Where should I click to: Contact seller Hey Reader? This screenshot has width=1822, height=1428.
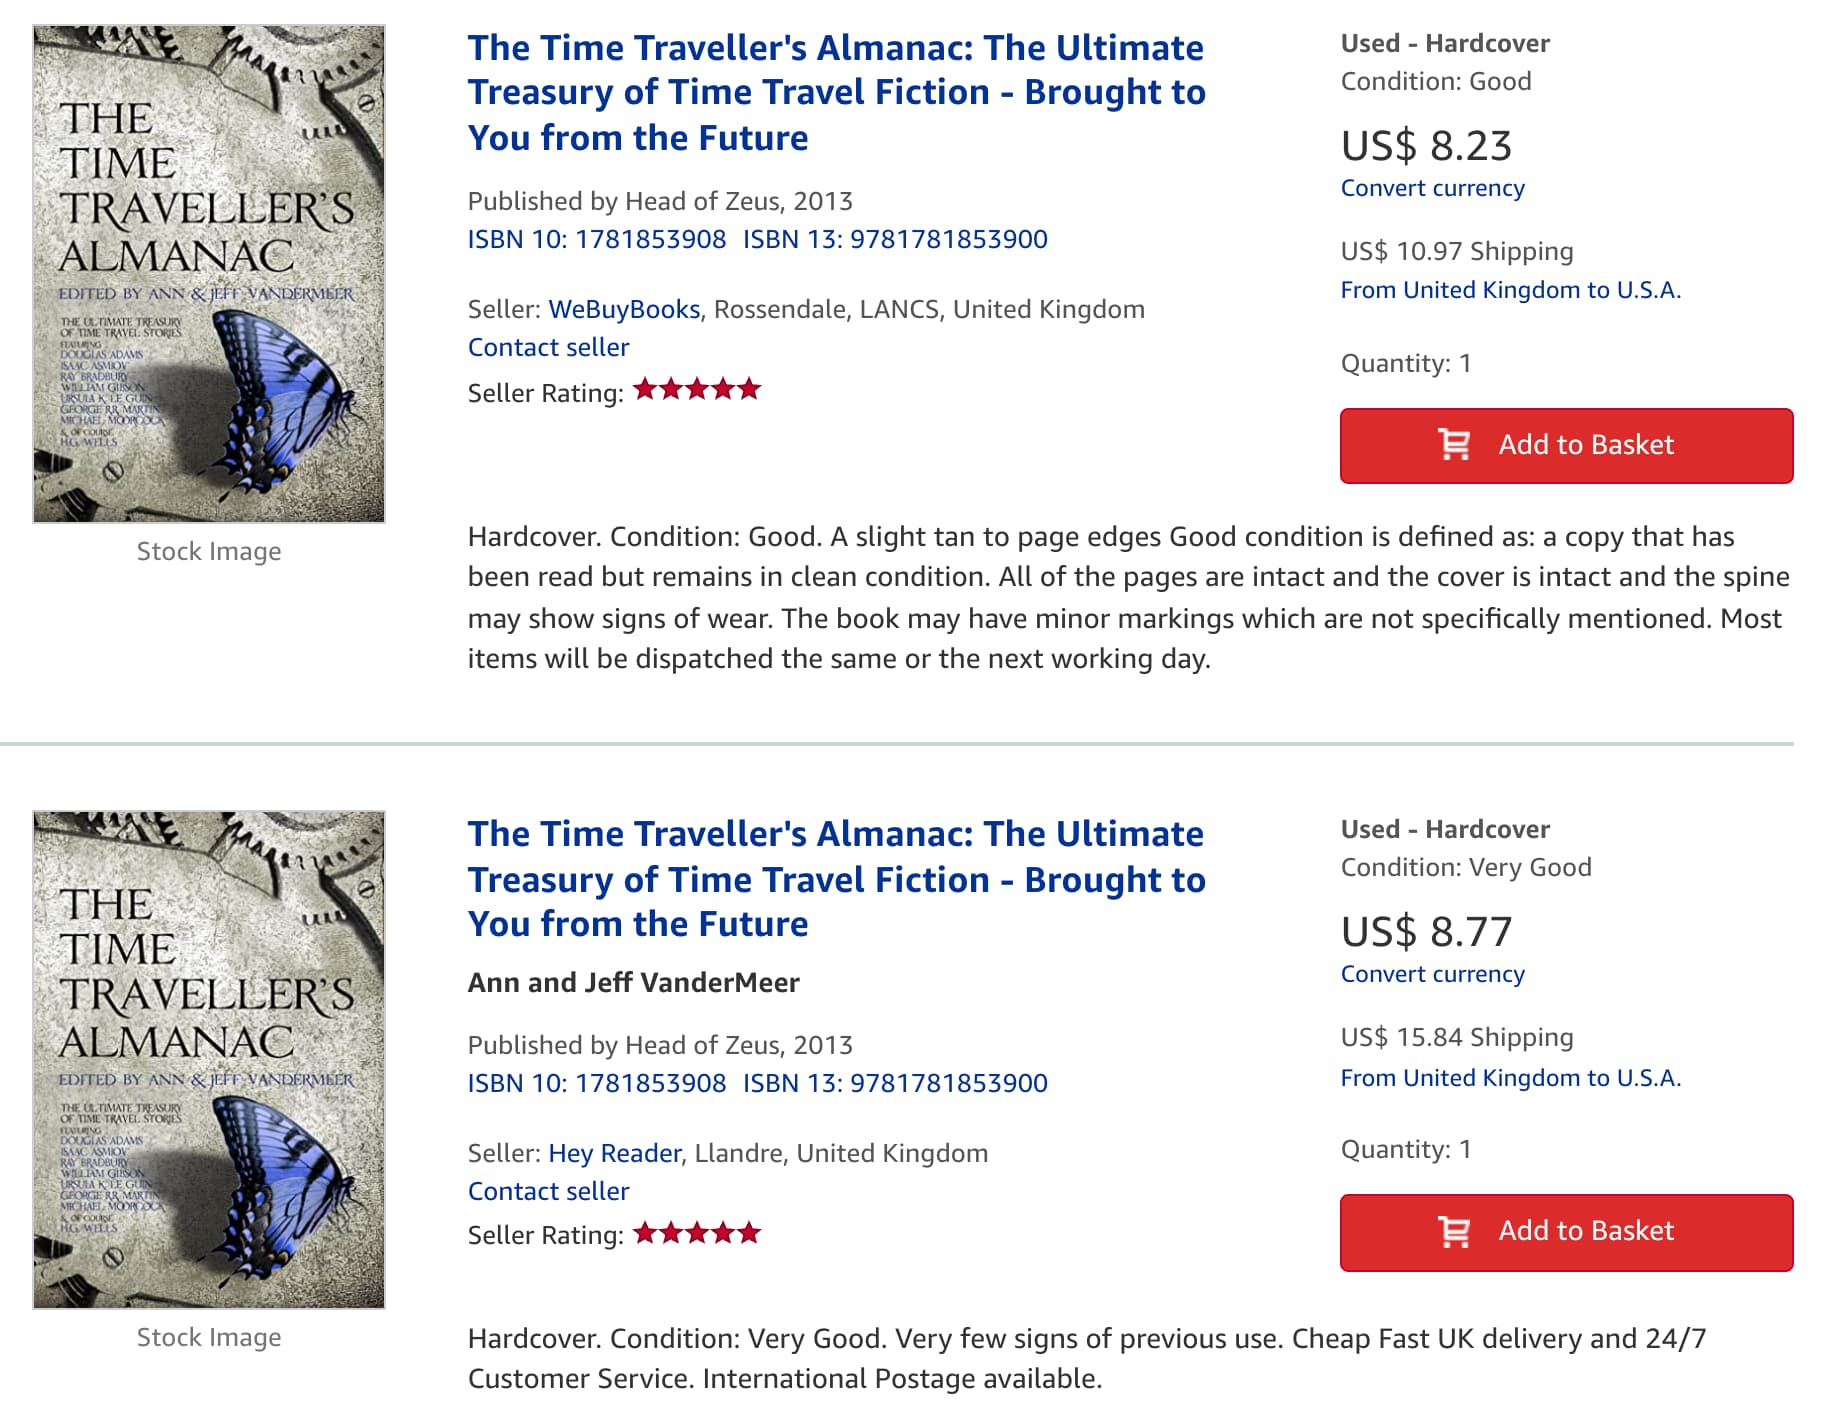point(548,1192)
